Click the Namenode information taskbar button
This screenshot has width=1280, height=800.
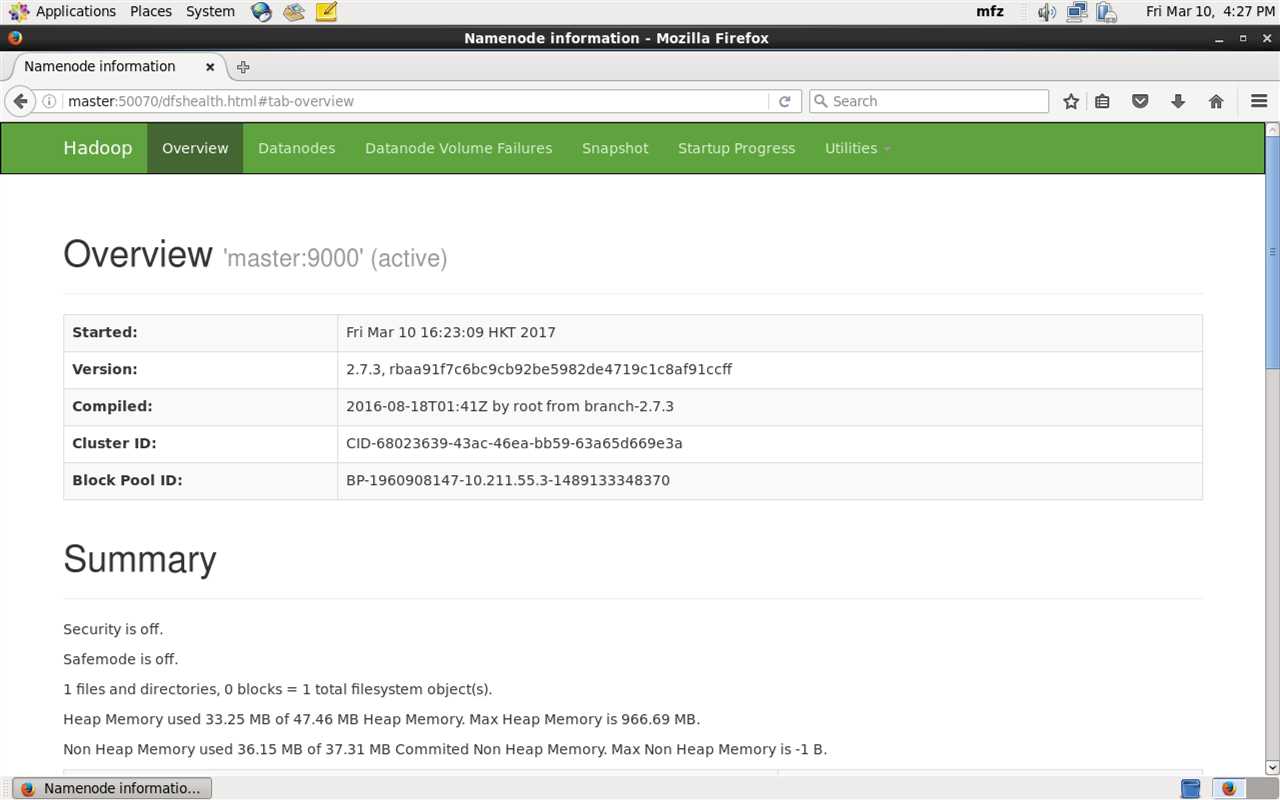click(x=112, y=788)
